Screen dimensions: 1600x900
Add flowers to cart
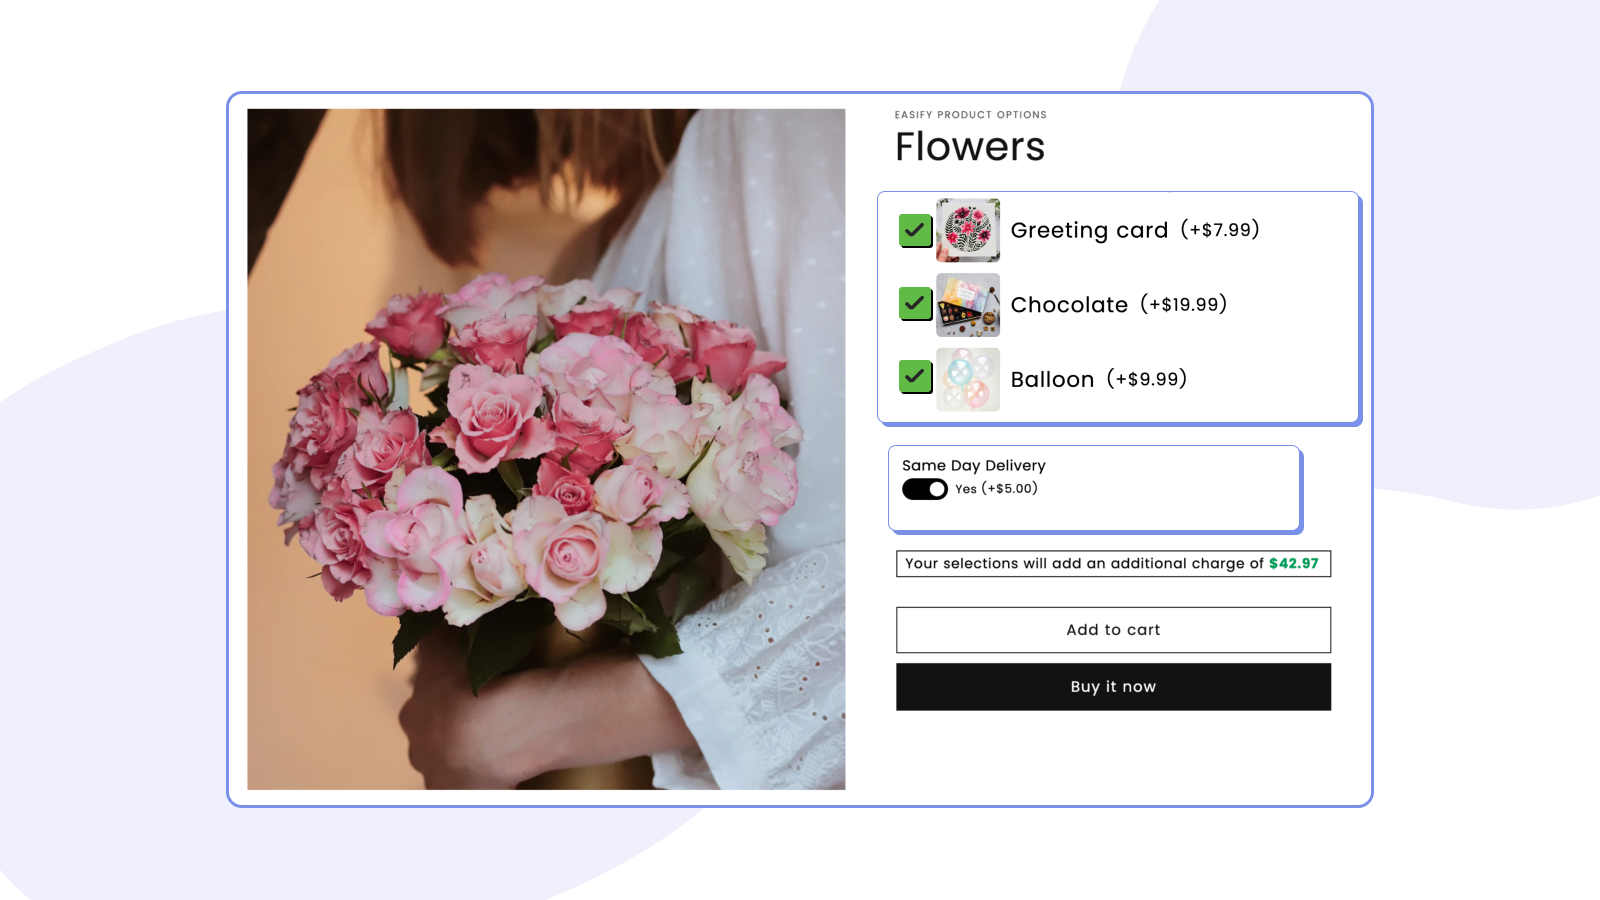coord(1113,630)
